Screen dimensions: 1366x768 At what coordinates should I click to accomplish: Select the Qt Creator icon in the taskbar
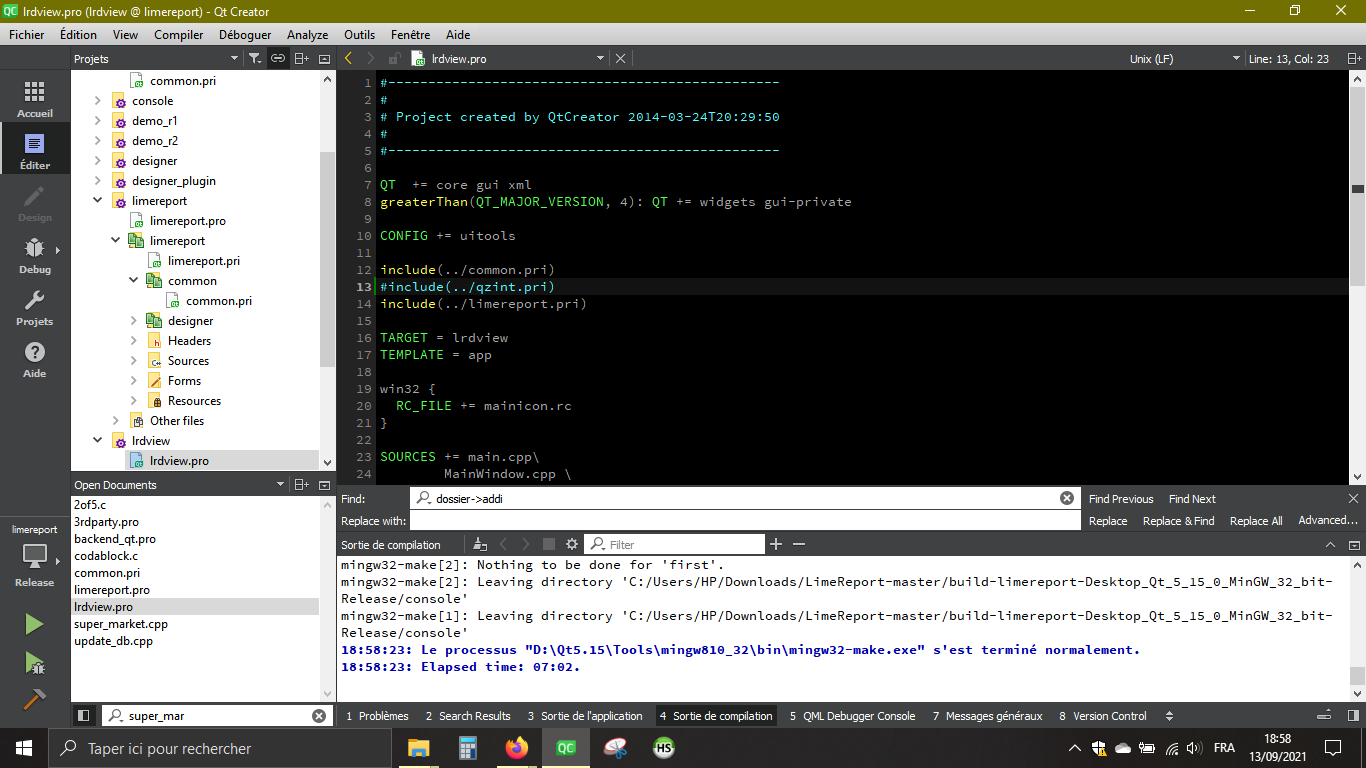pos(564,747)
